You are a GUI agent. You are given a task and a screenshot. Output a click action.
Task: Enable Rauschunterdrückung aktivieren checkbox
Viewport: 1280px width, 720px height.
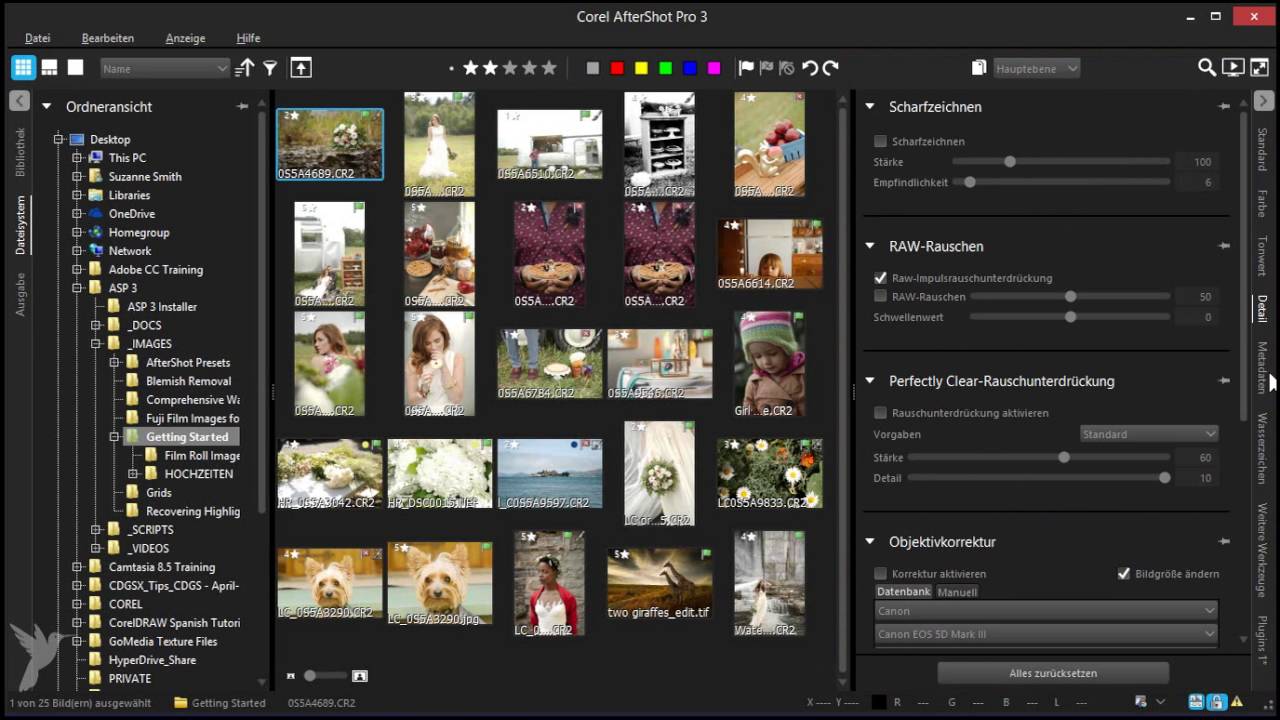880,413
